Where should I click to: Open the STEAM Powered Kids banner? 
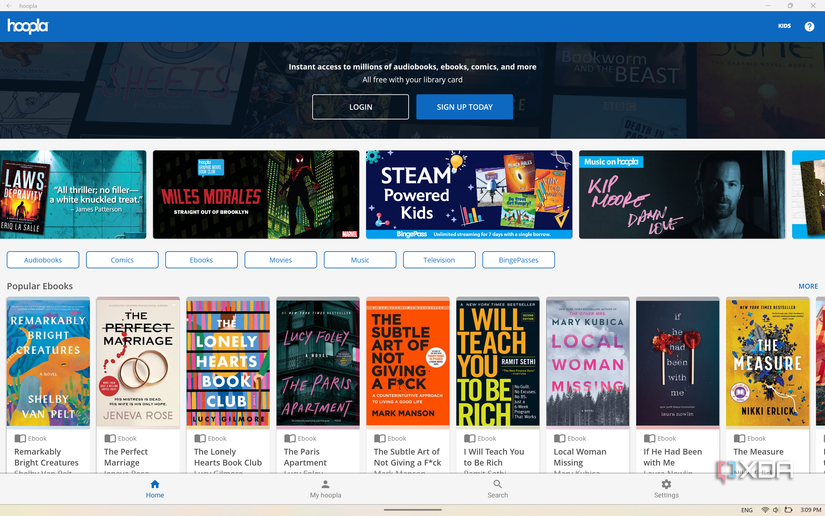tap(469, 195)
